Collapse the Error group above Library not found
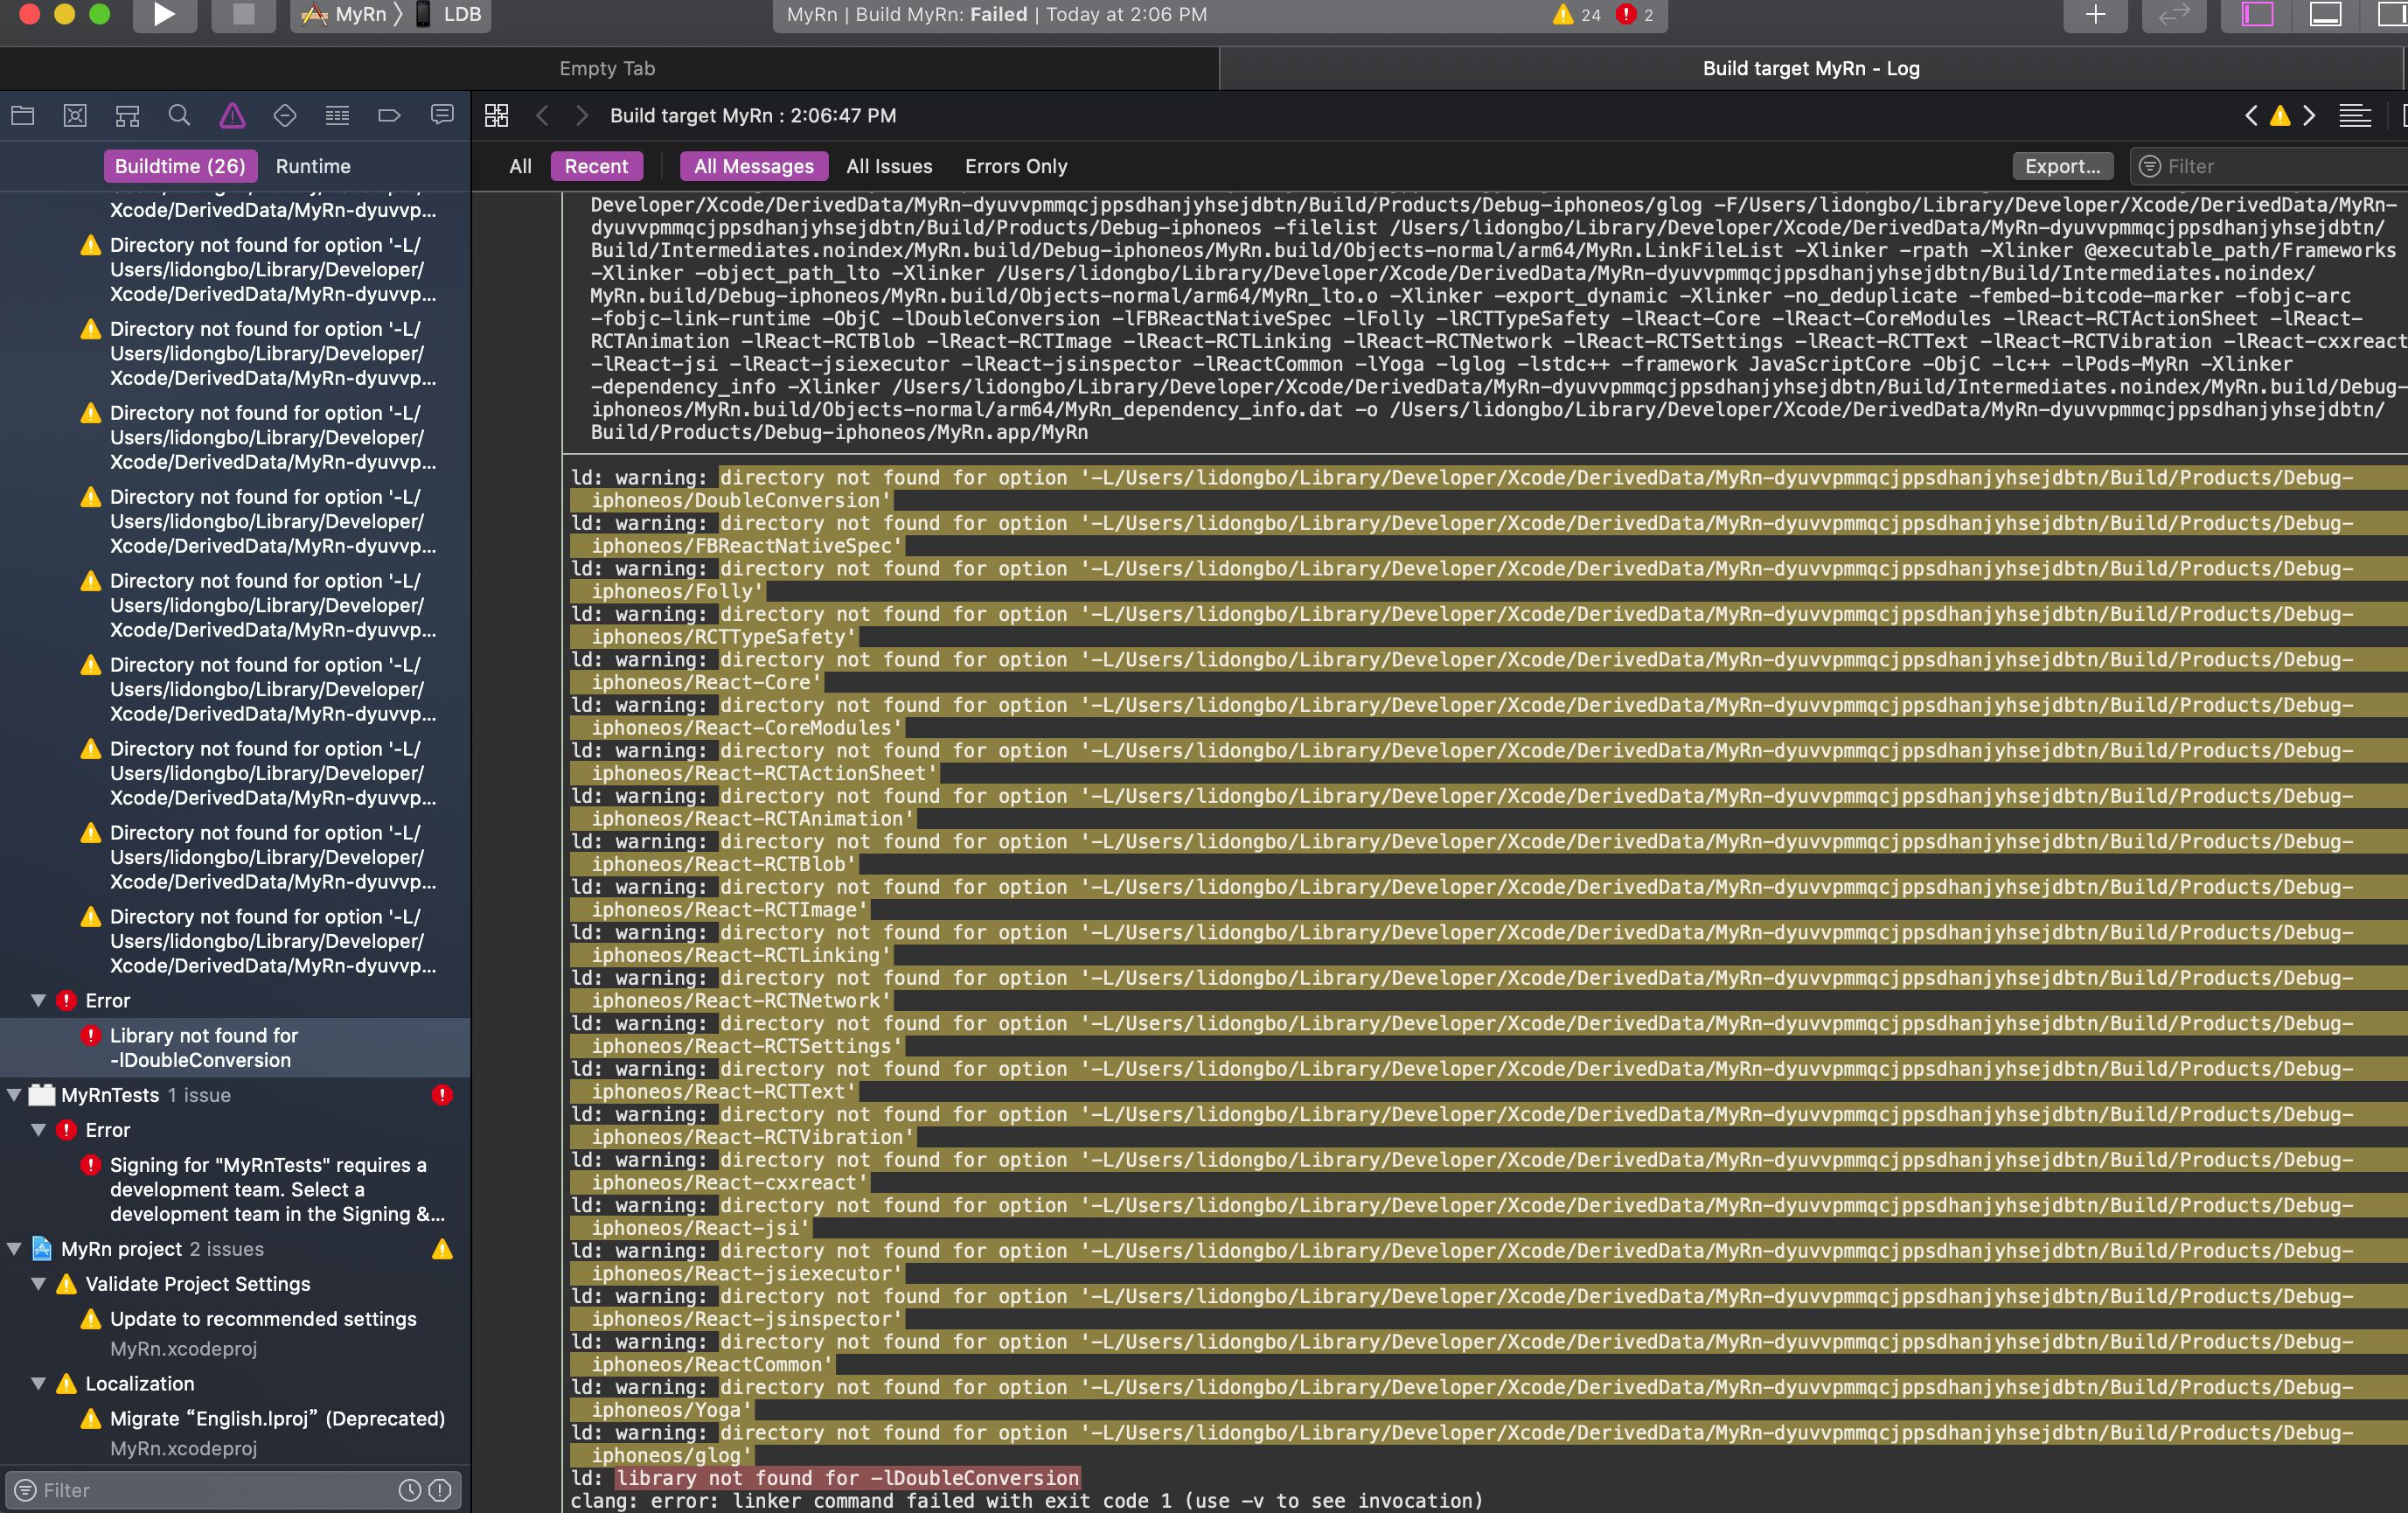 (38, 1001)
